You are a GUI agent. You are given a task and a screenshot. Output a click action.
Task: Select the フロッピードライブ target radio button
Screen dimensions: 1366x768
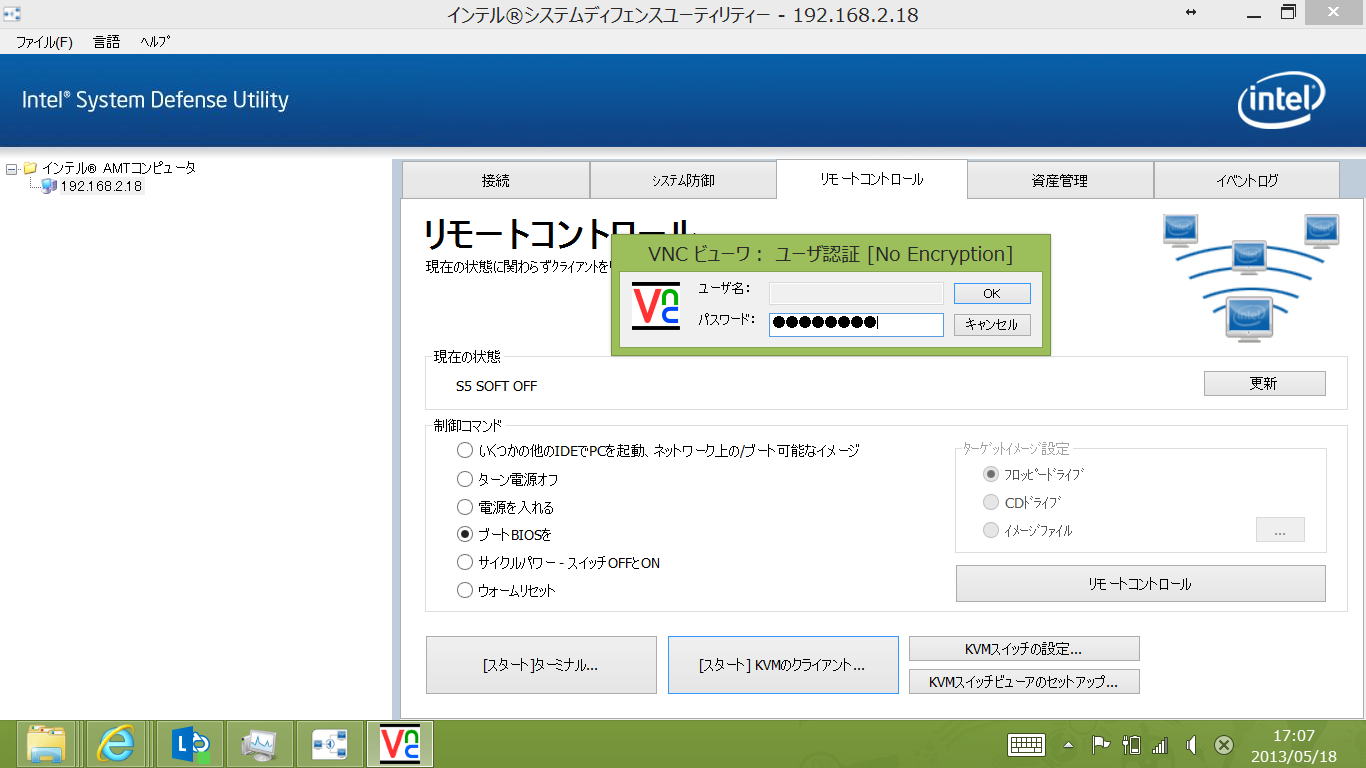tap(991, 474)
